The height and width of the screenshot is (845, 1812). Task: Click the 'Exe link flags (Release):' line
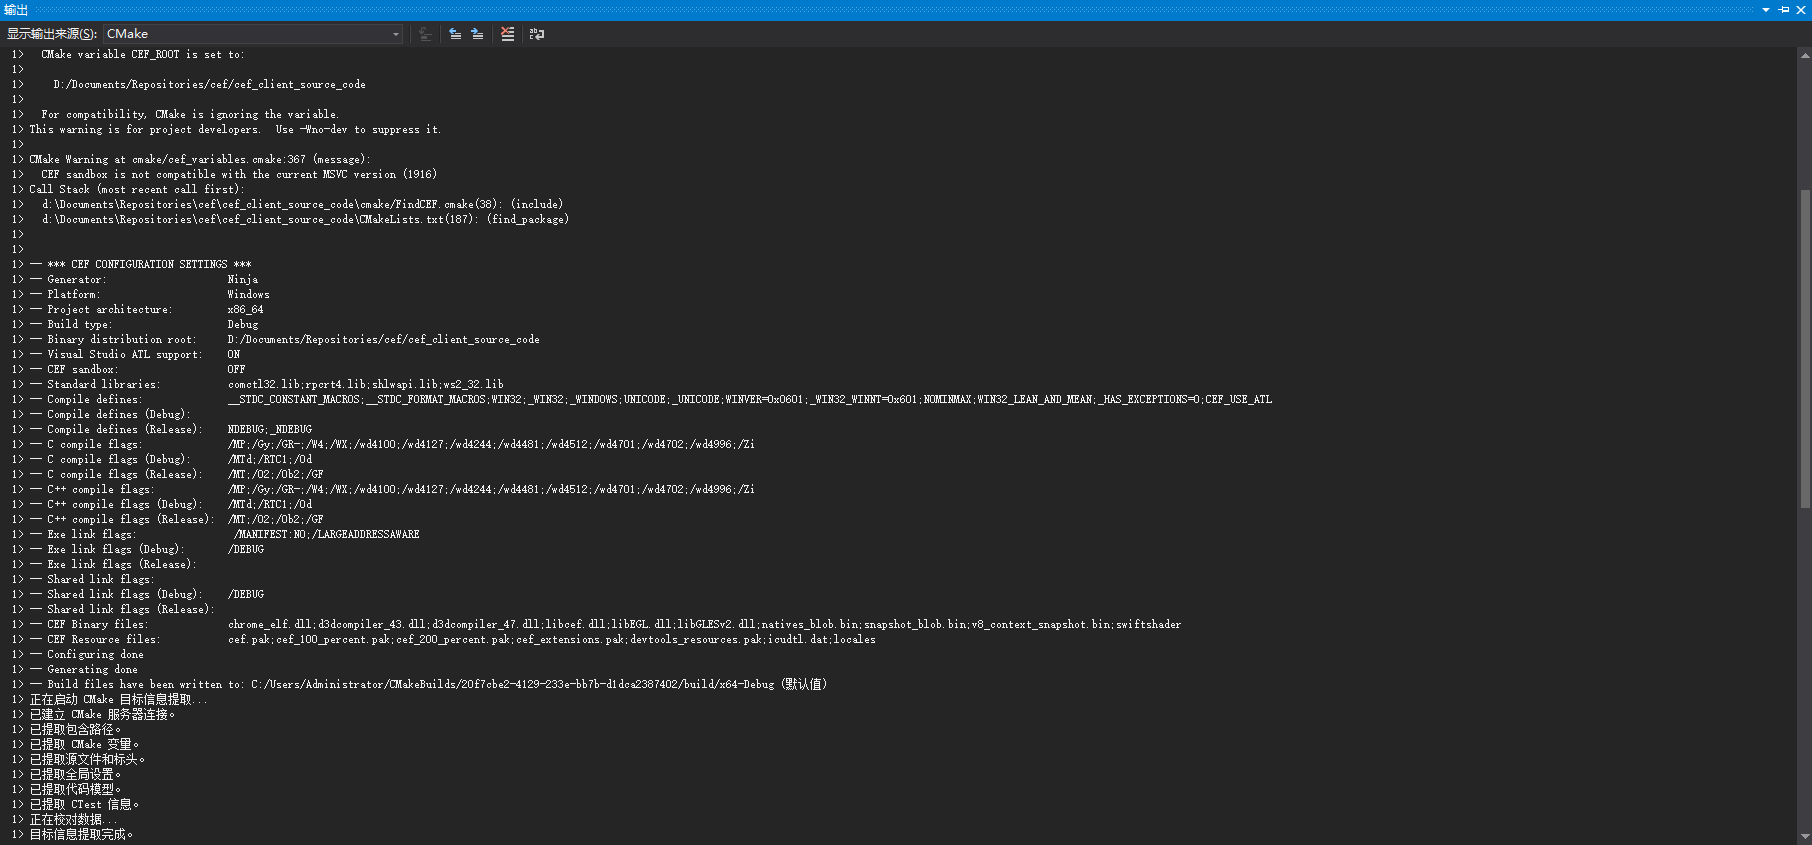coord(113,565)
